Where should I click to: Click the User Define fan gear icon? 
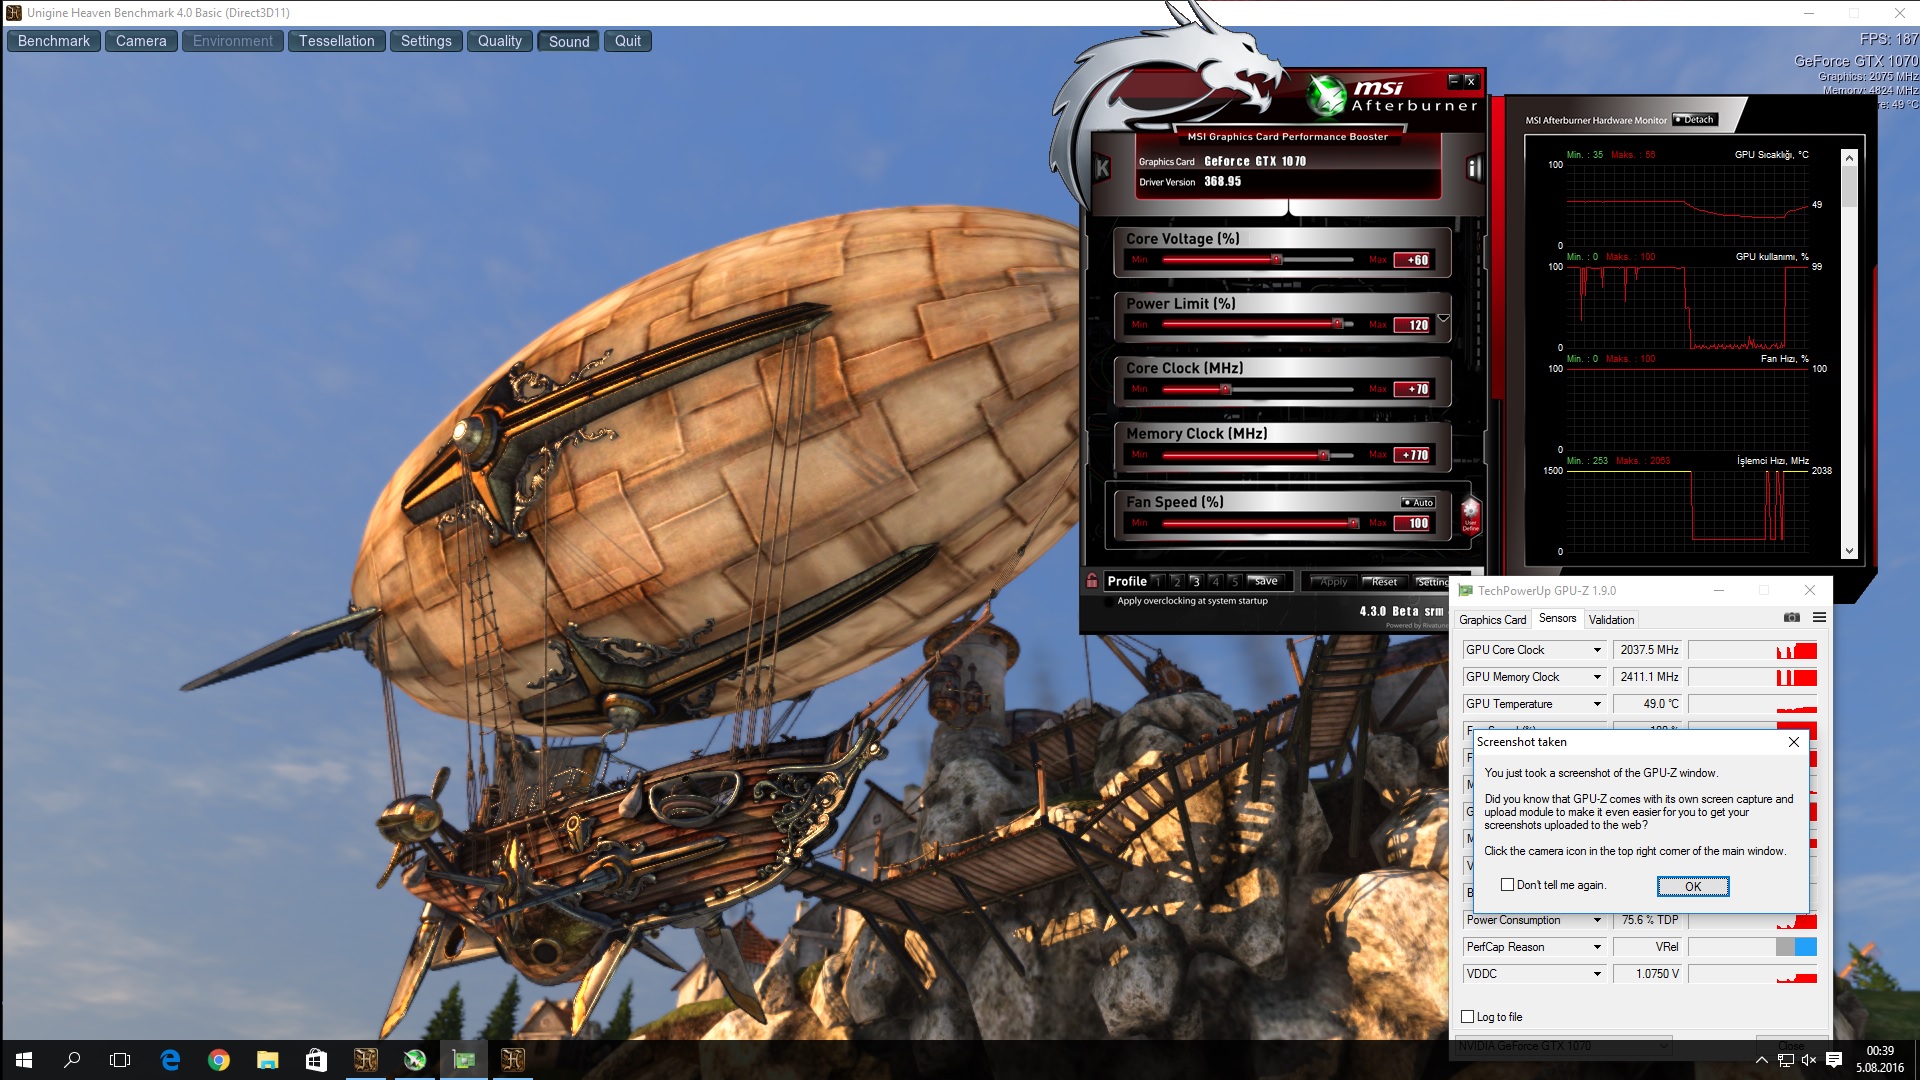click(1470, 516)
